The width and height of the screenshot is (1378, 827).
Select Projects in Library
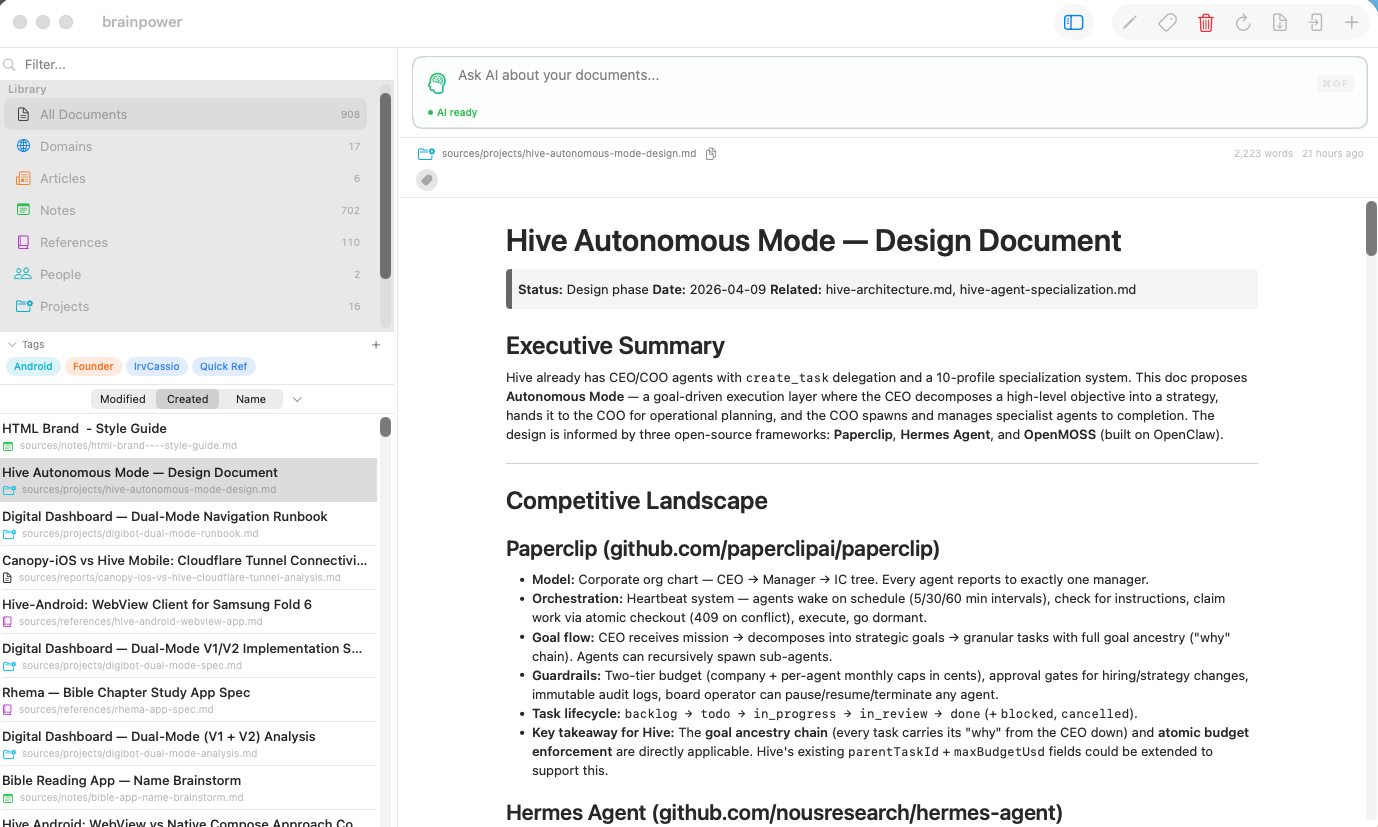(185, 306)
